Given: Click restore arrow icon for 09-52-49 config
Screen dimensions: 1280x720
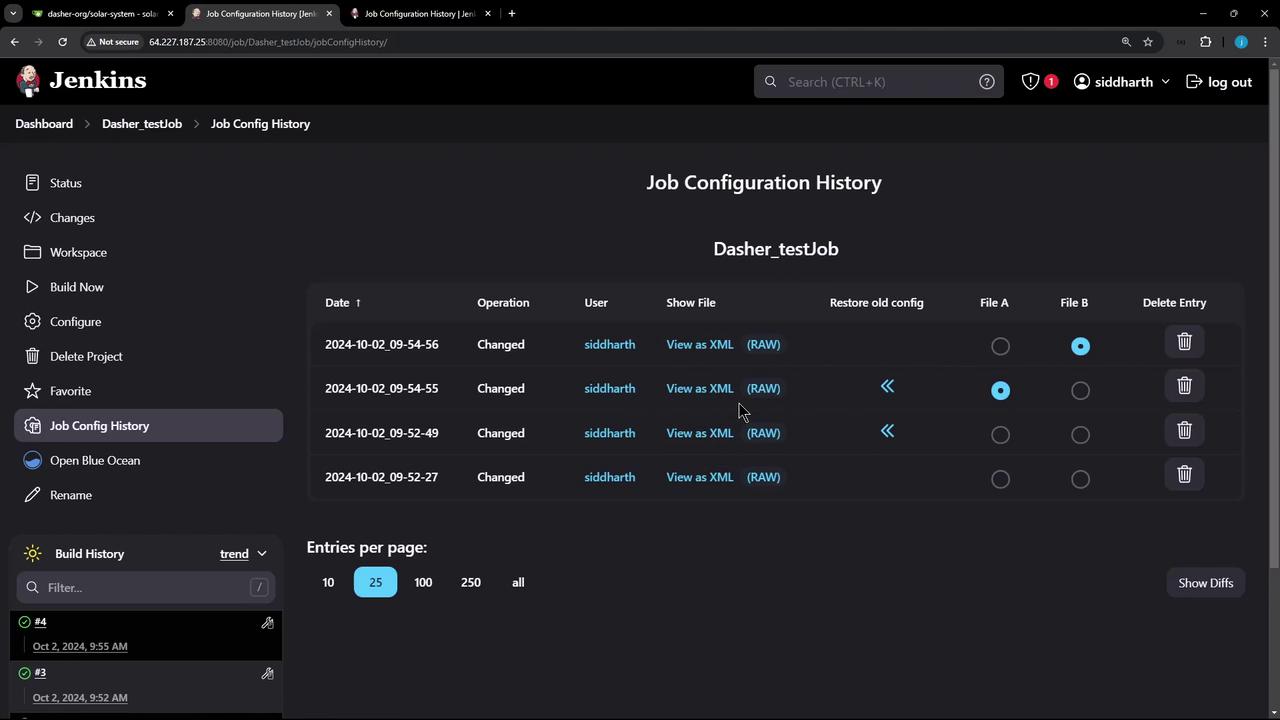Looking at the screenshot, I should [887, 431].
